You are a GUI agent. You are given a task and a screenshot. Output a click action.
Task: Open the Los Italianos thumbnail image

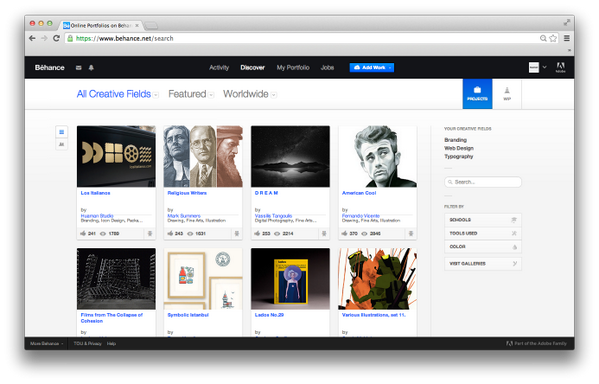pyautogui.click(x=116, y=156)
